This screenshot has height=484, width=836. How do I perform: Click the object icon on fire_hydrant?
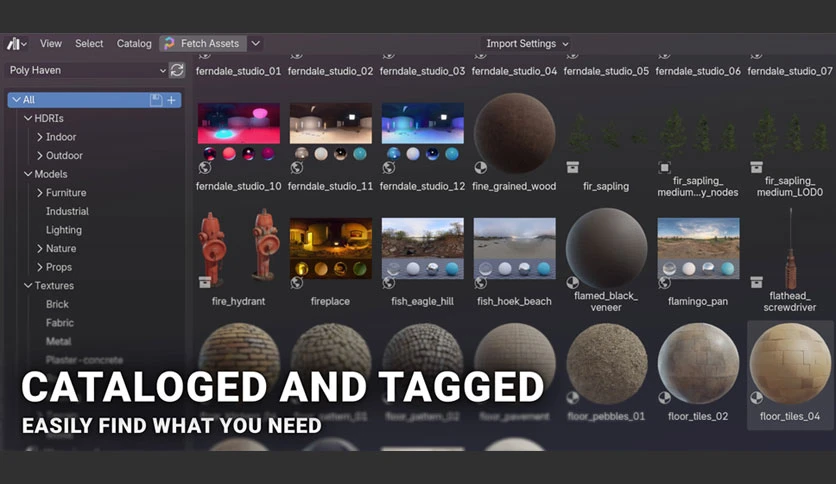[x=205, y=283]
